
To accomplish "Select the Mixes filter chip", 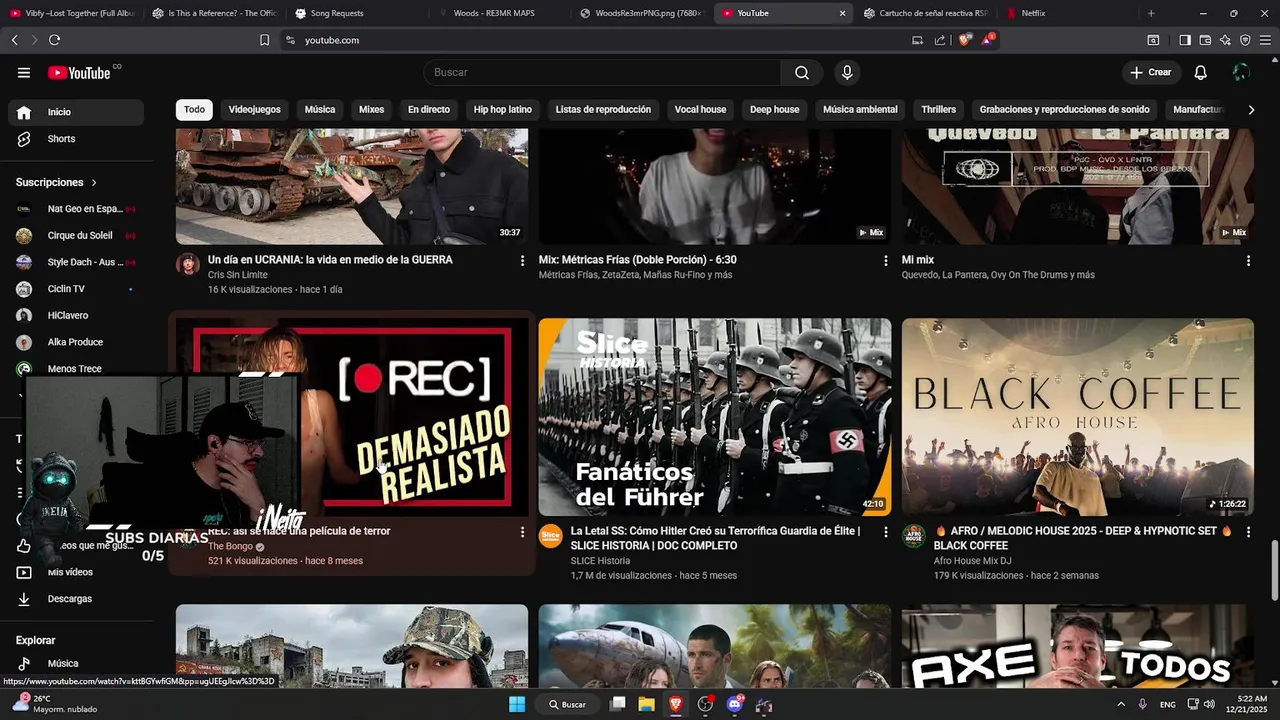I will click(371, 109).
